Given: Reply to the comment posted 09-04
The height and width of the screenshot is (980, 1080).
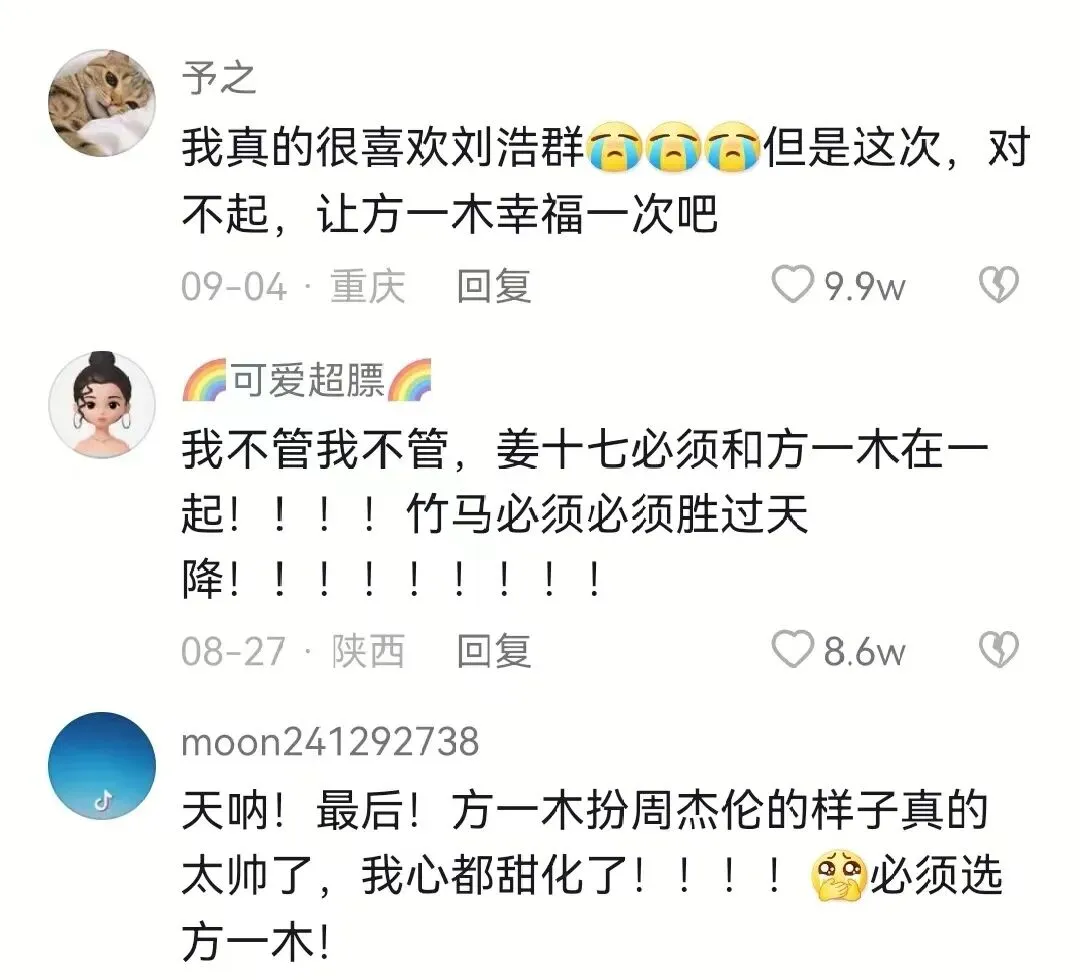Looking at the screenshot, I should (x=494, y=286).
